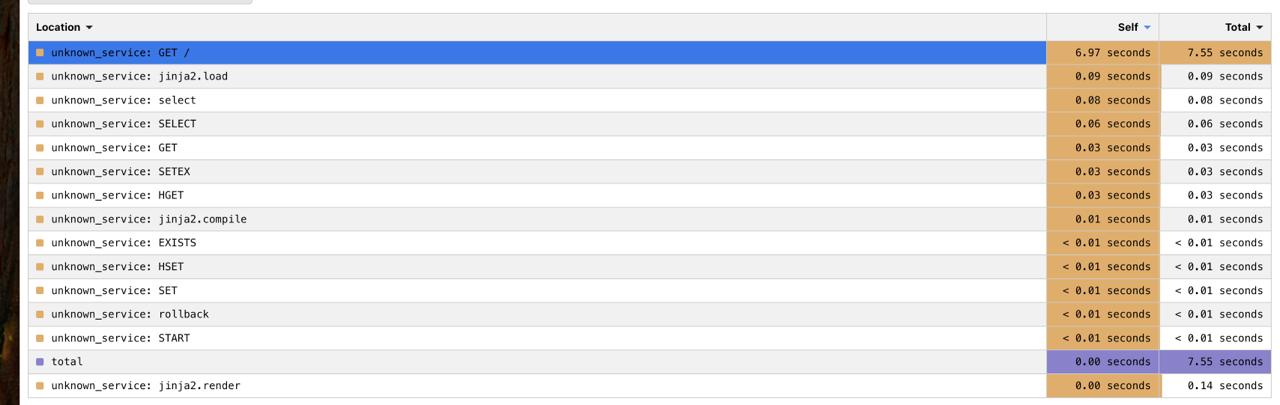Click orange square icon beside SETEX row
Viewport: 1280px width, 405px height.
click(x=40, y=171)
